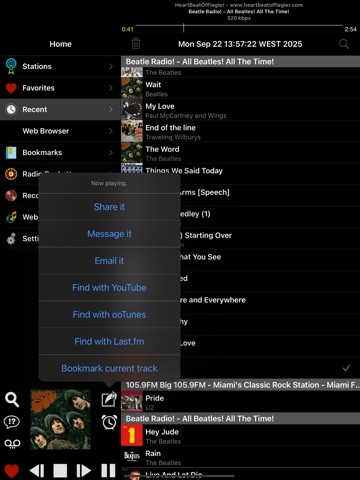Select Bookmark current track
Viewport: 360px width, 480px height.
(109, 368)
